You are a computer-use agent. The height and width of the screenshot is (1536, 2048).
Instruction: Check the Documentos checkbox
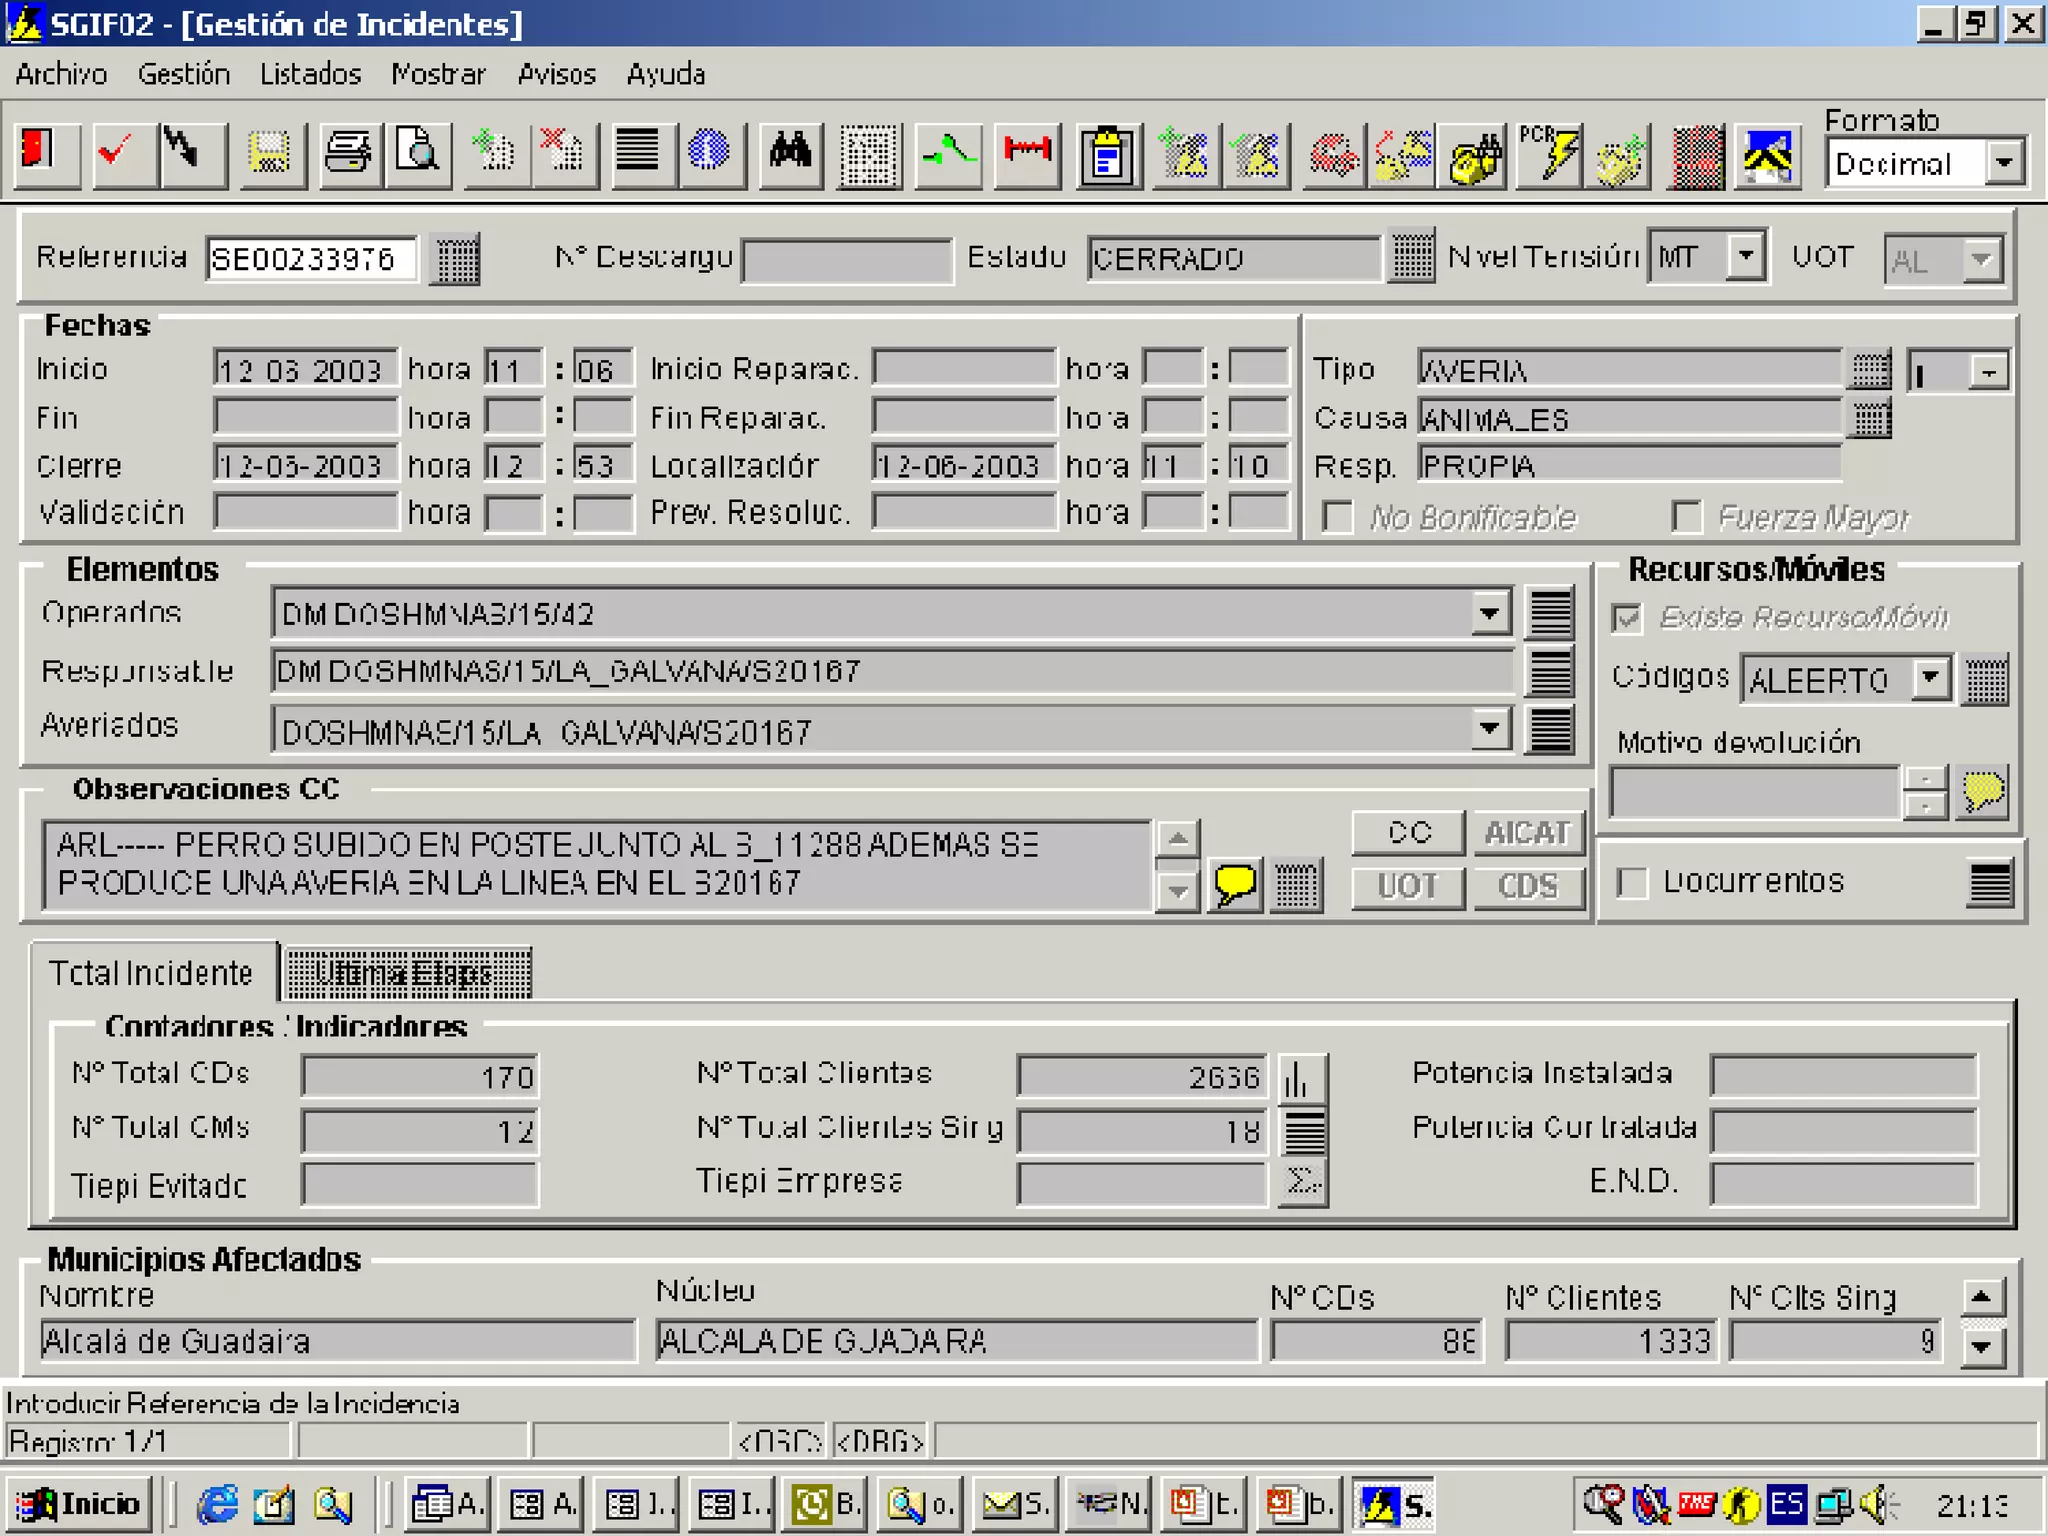(x=1632, y=882)
